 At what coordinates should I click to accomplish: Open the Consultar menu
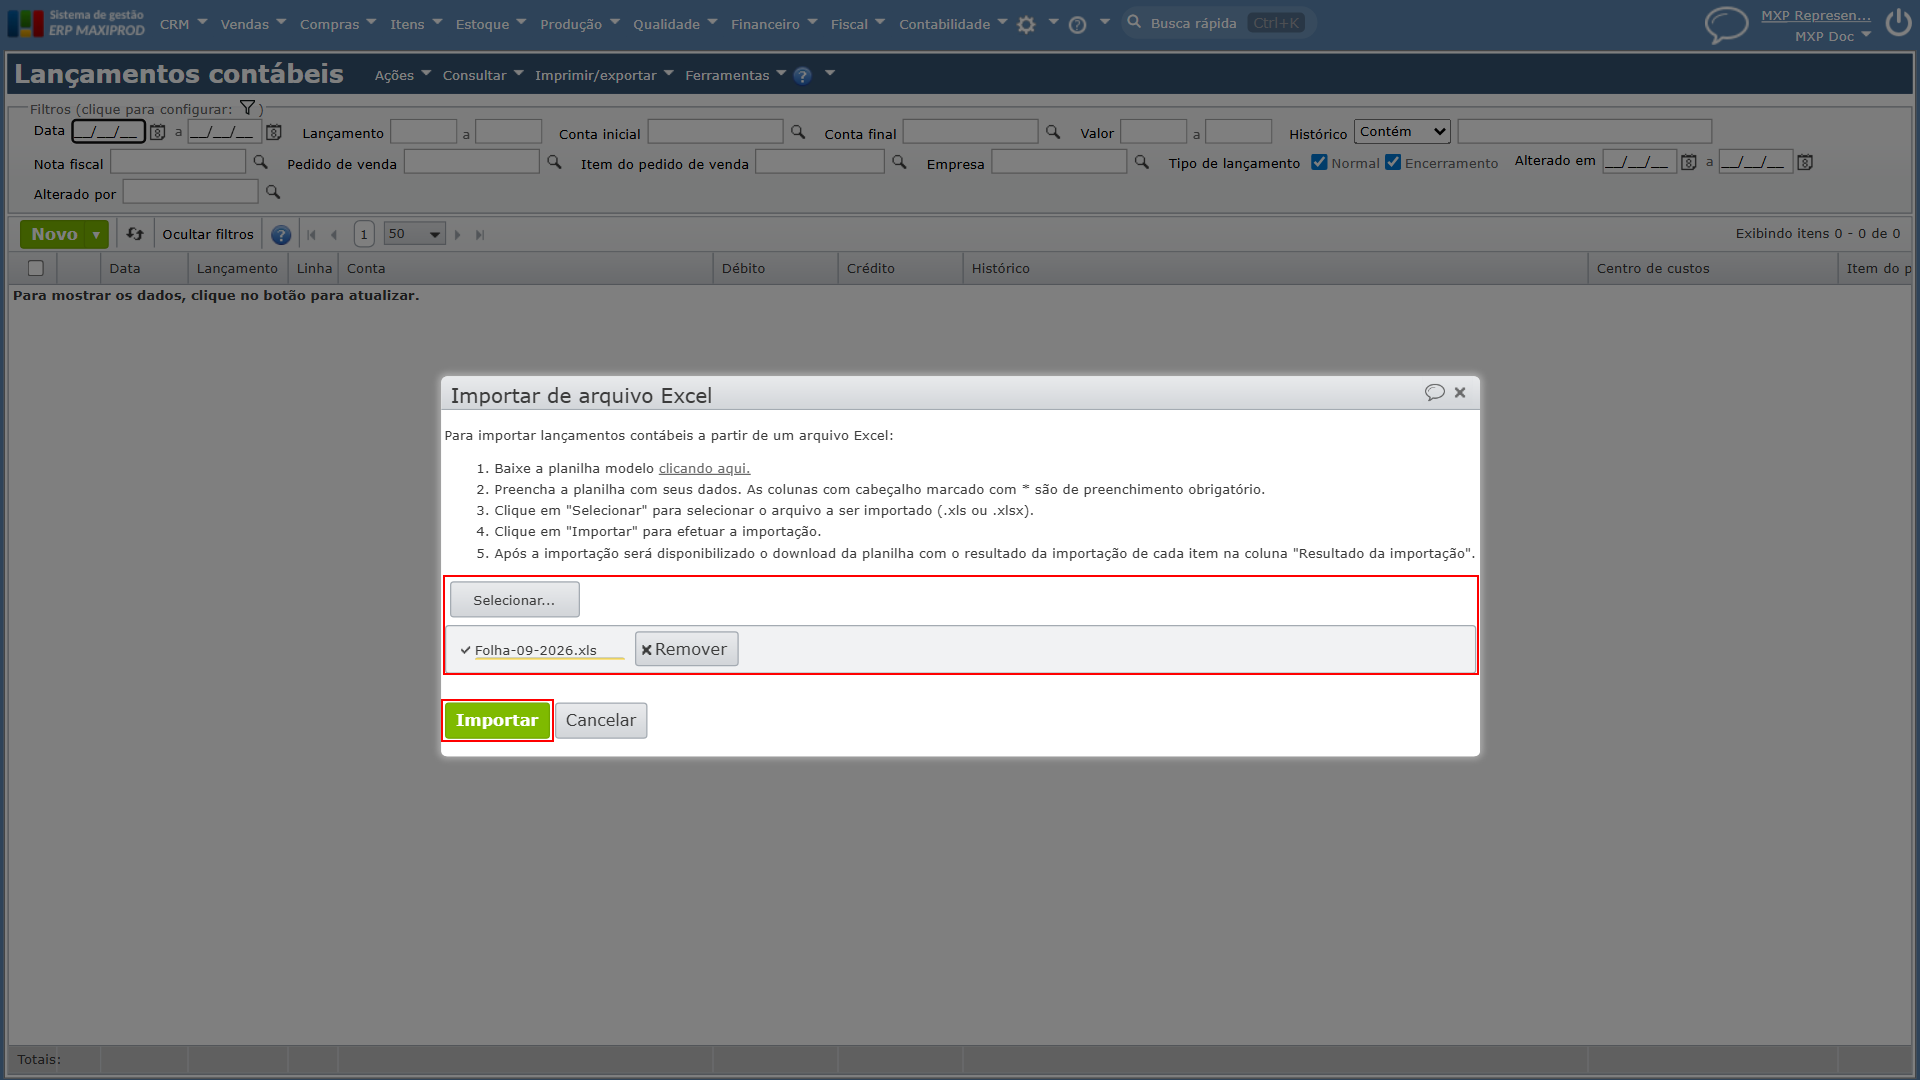click(483, 75)
